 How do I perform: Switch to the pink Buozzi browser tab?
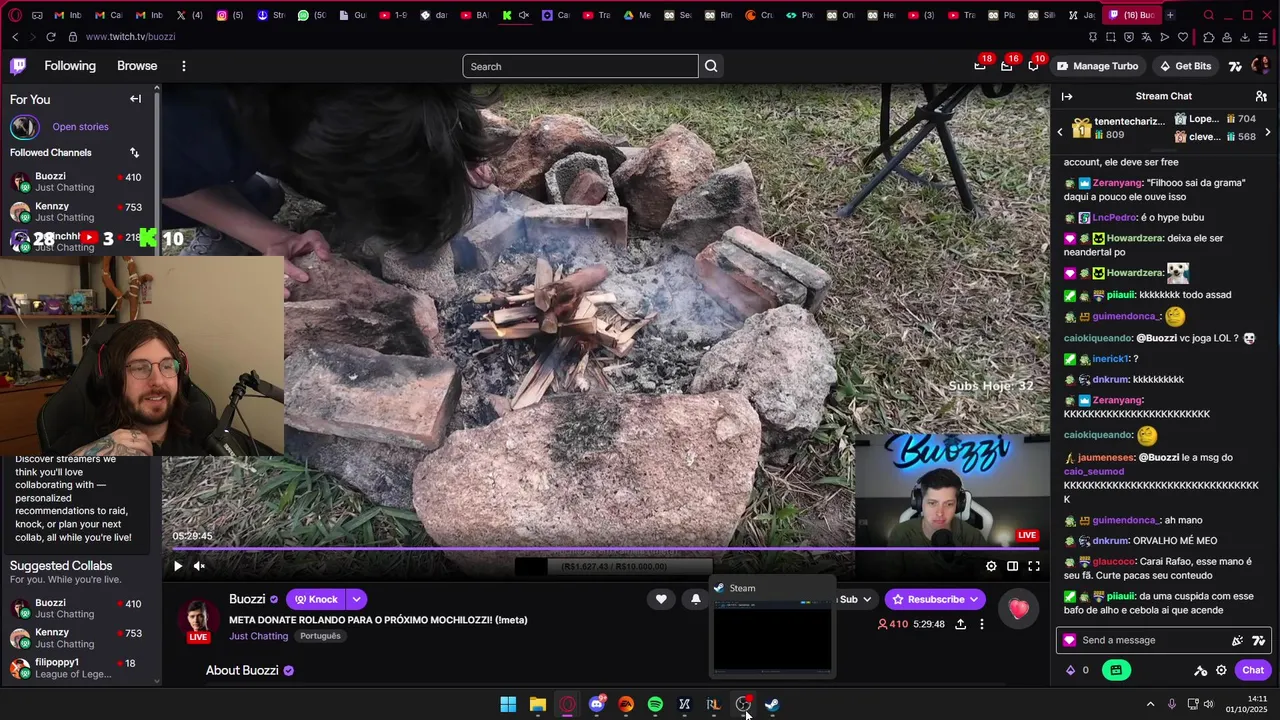(1130, 15)
